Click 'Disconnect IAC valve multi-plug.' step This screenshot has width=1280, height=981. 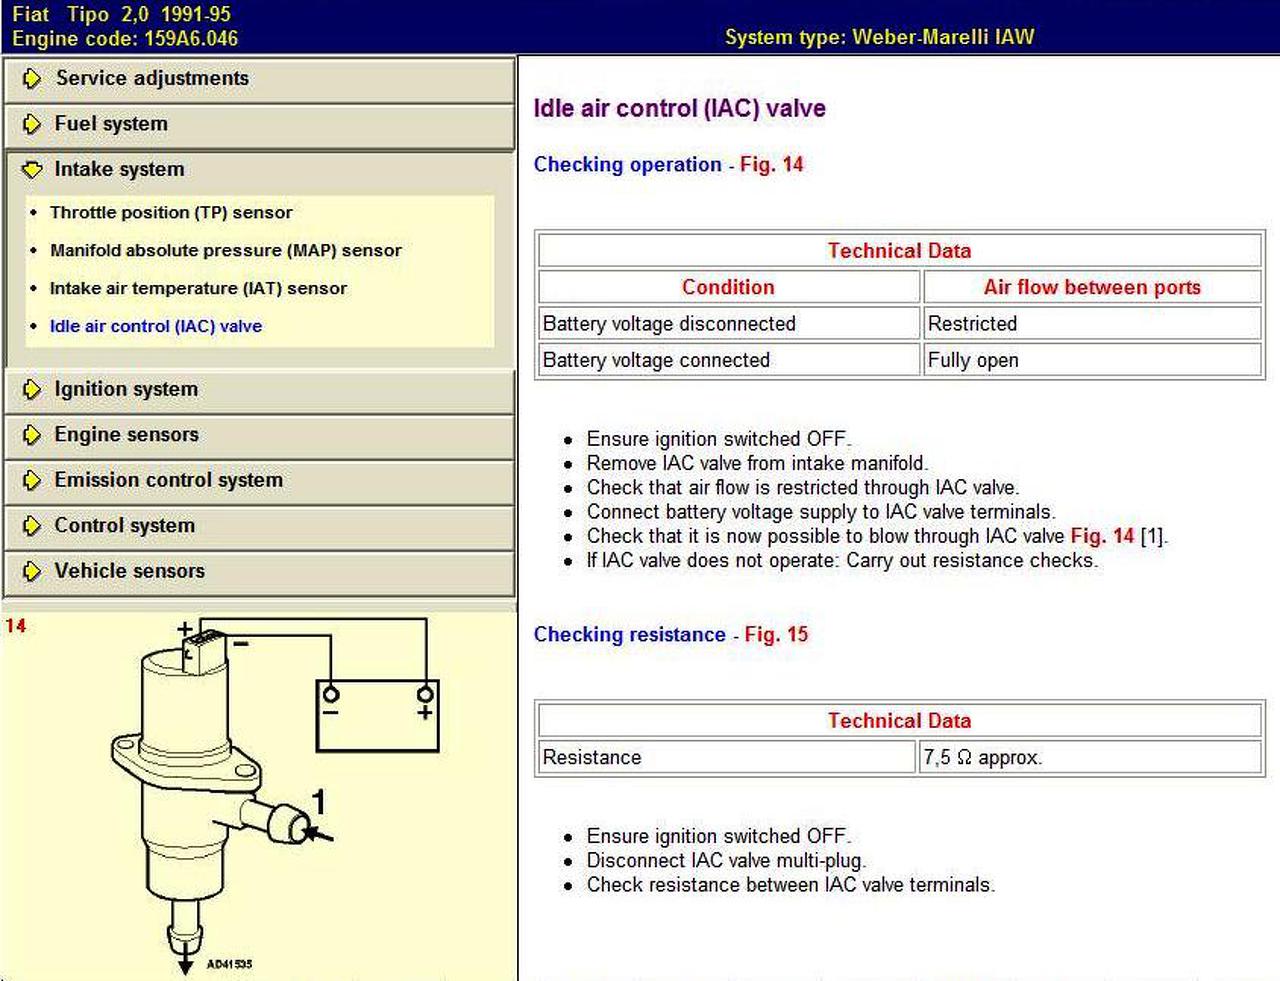(726, 860)
